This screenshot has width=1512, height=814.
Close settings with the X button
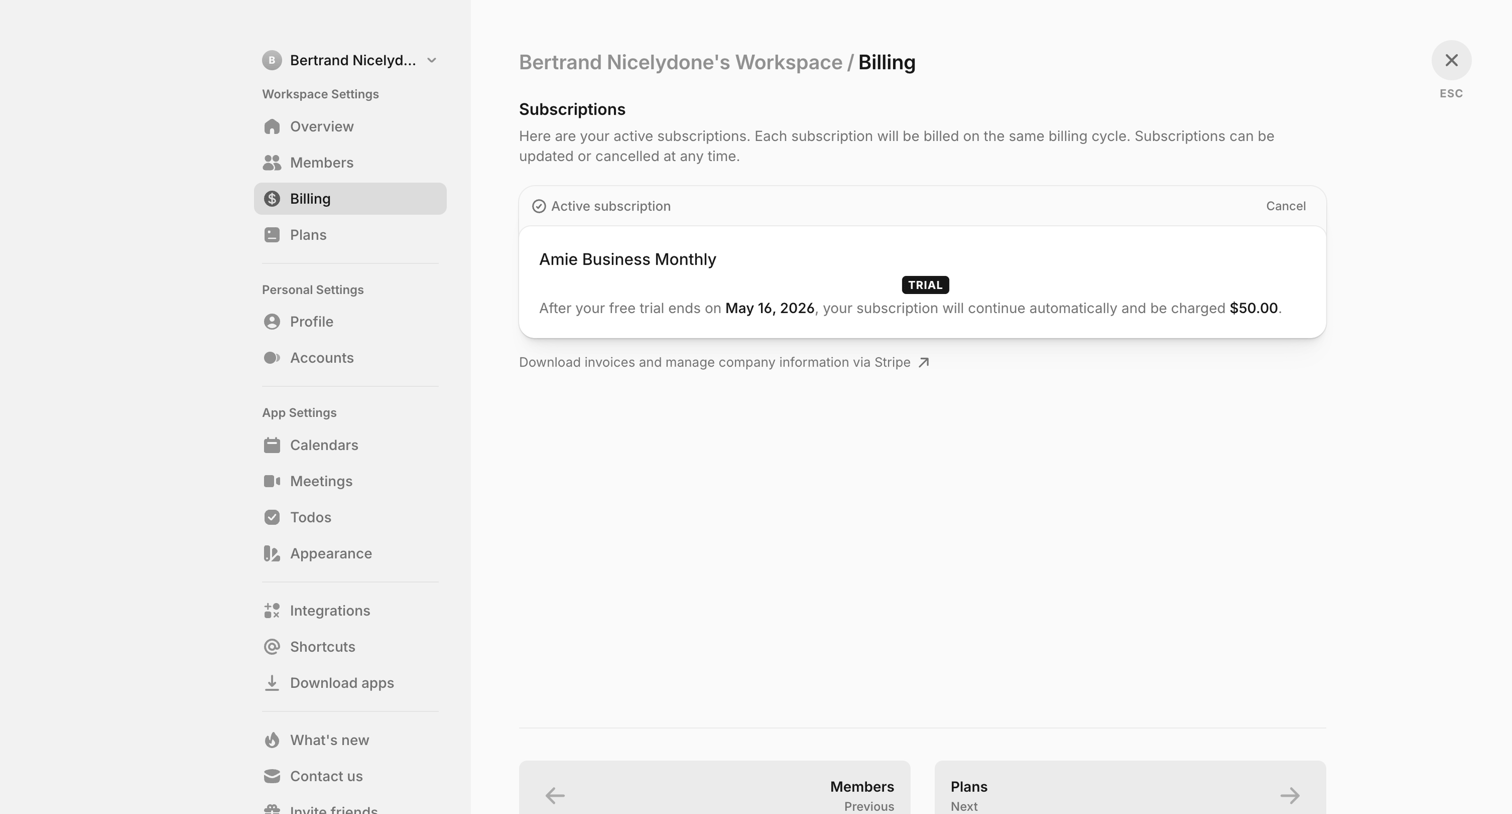point(1451,60)
